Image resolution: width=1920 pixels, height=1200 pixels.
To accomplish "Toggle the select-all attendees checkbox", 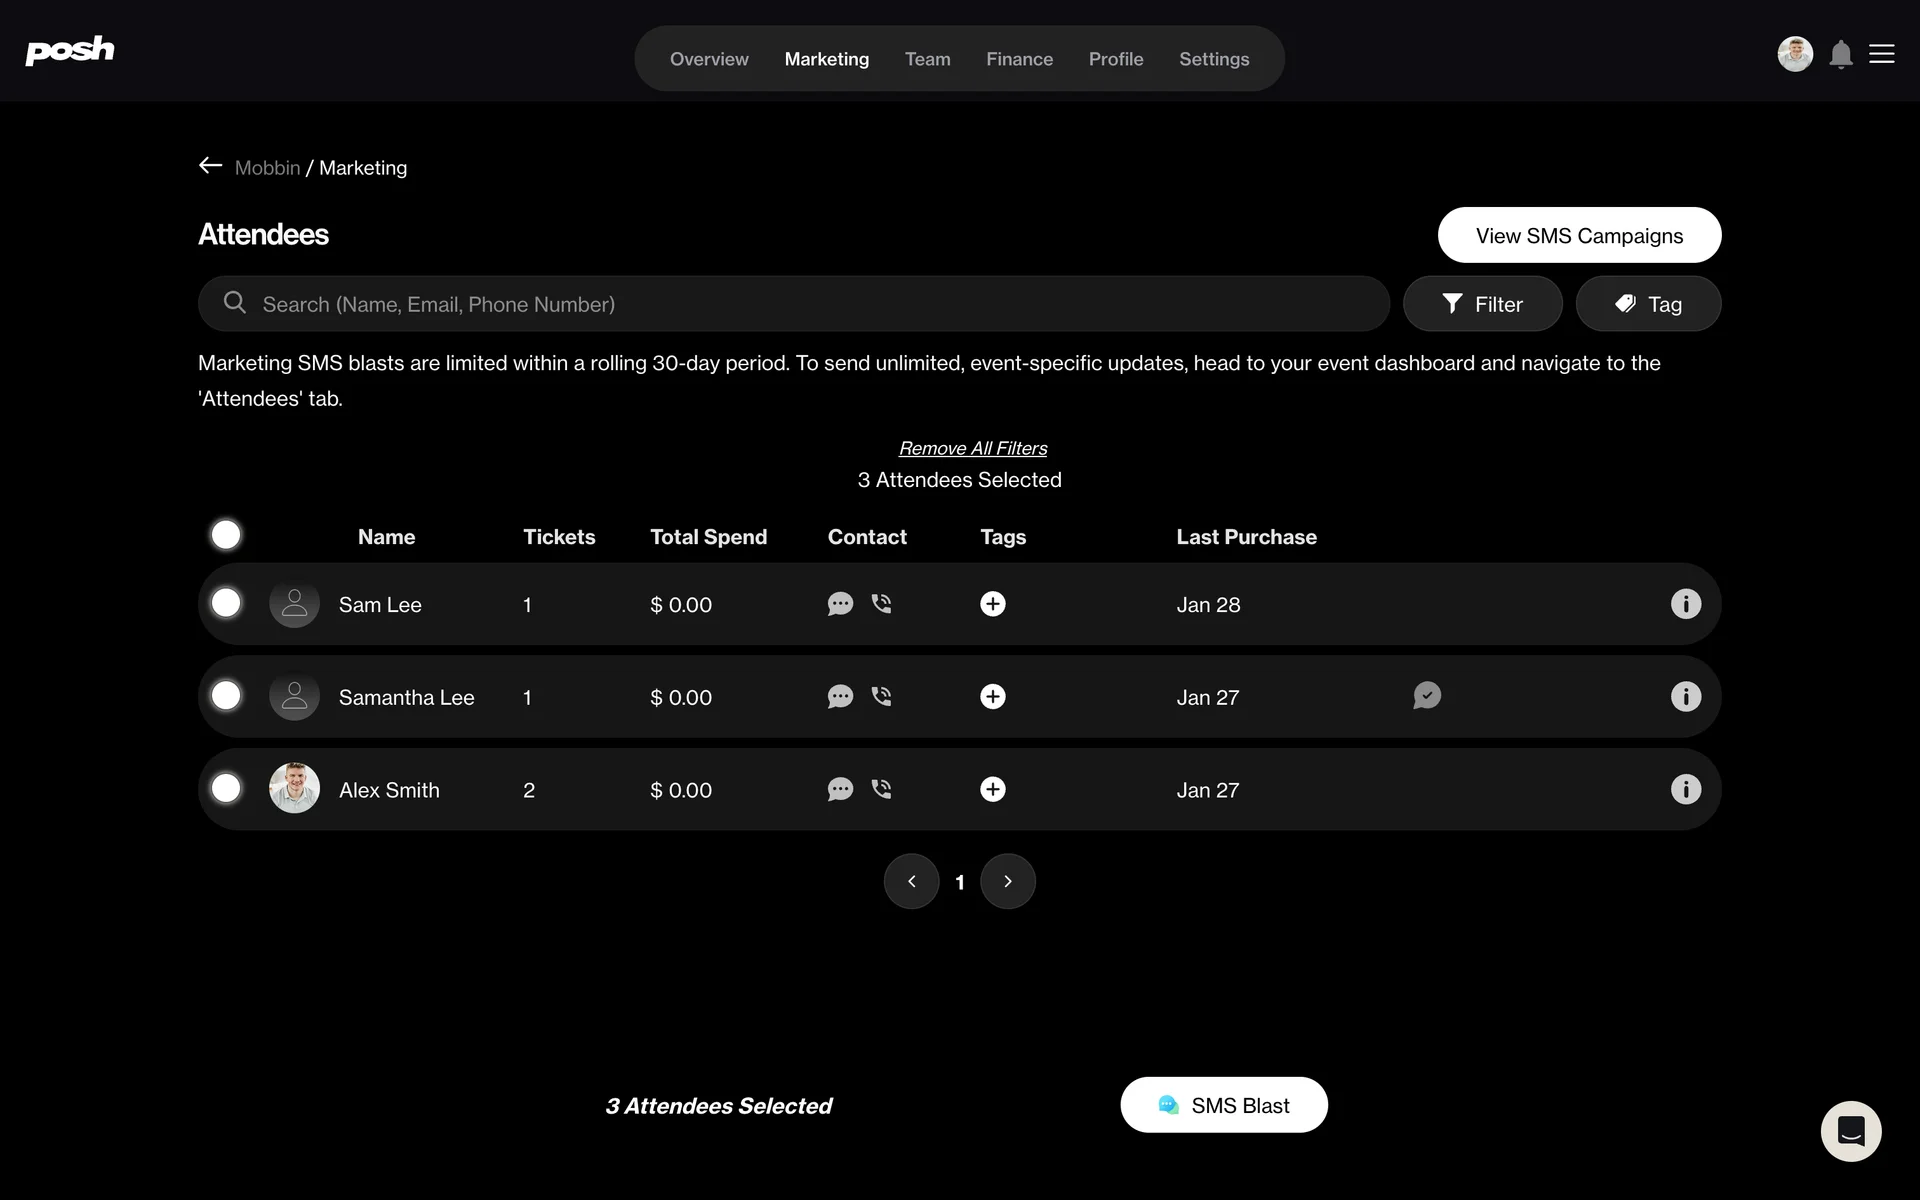I will [x=226, y=535].
